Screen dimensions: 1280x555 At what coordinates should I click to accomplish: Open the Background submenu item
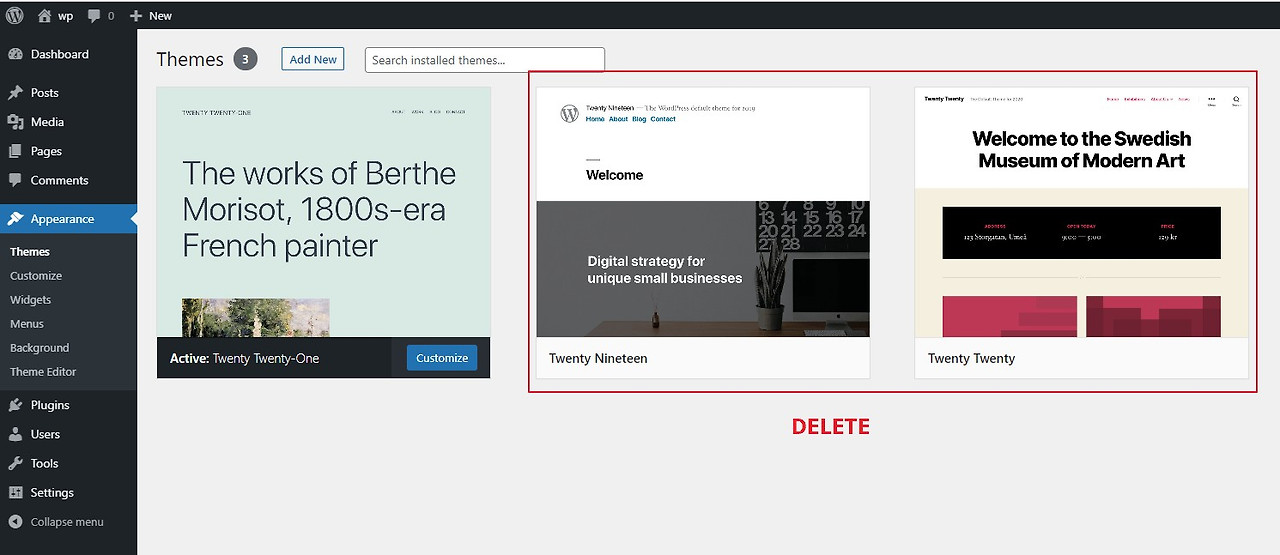(x=39, y=348)
